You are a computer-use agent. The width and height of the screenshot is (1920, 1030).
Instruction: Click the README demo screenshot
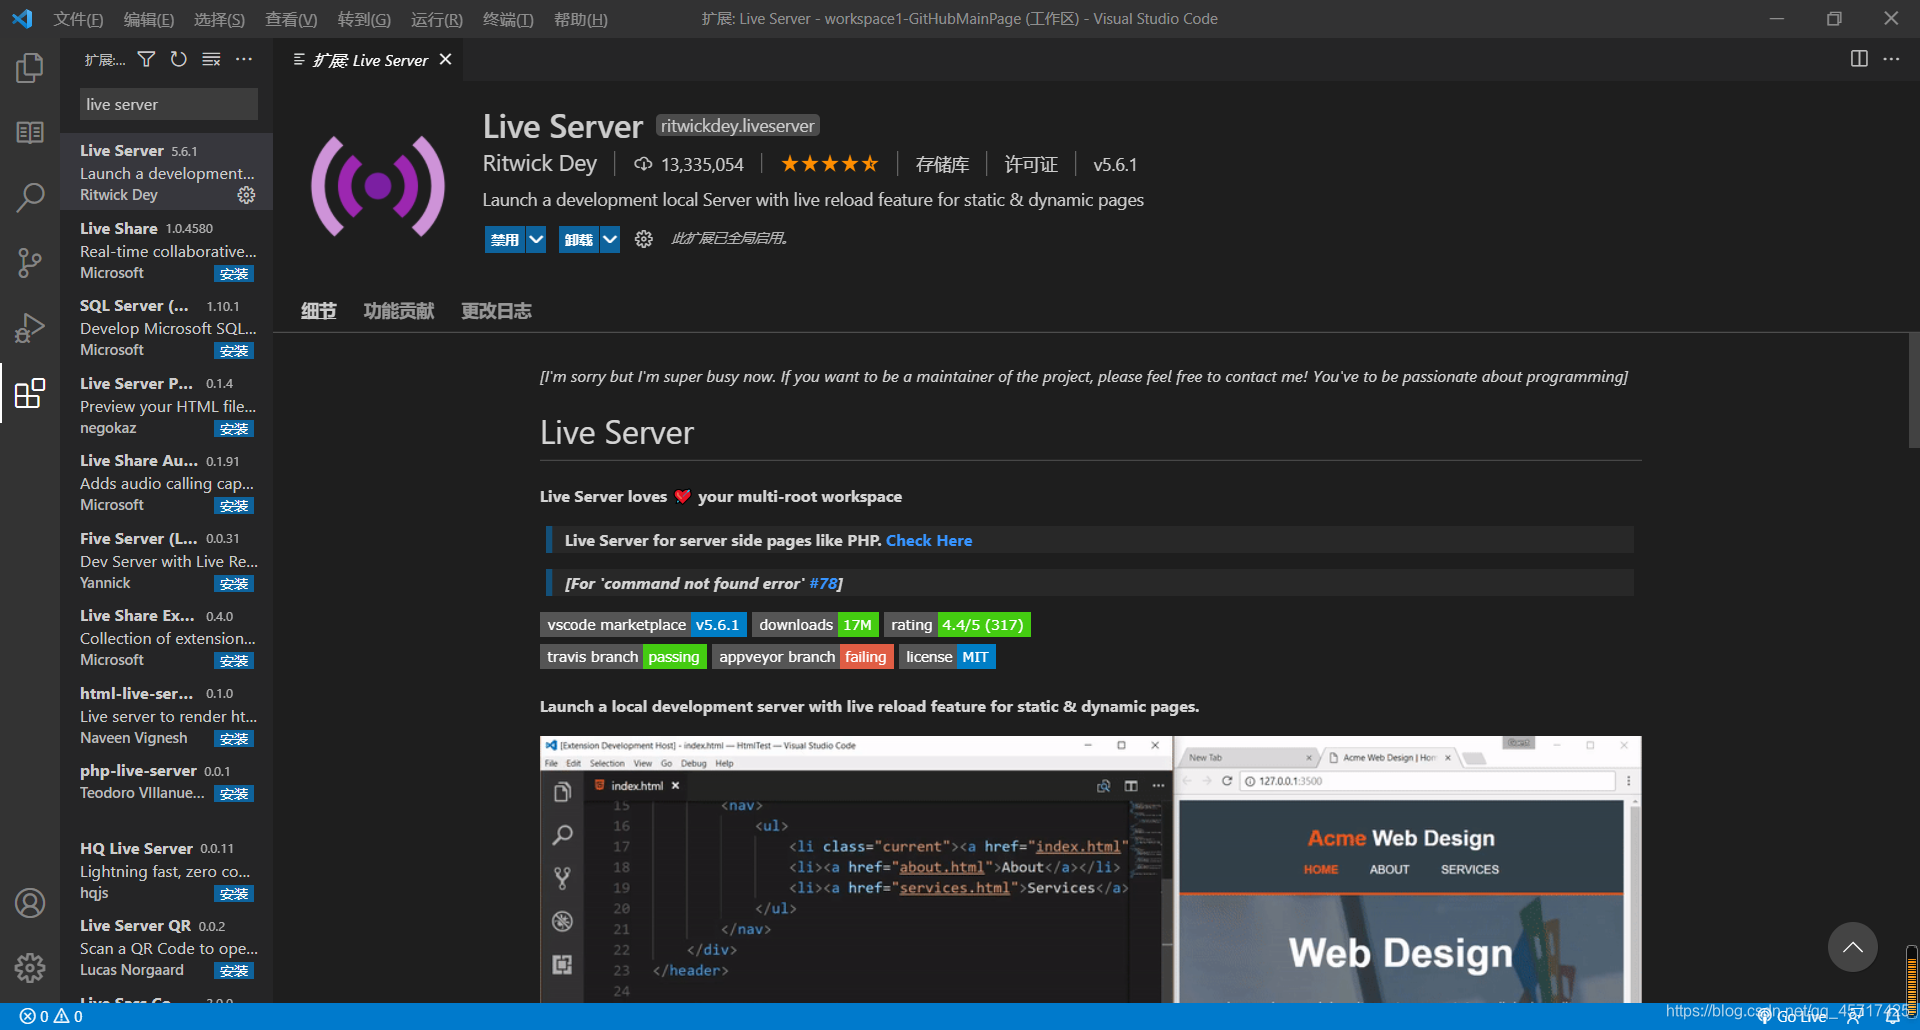point(1090,869)
